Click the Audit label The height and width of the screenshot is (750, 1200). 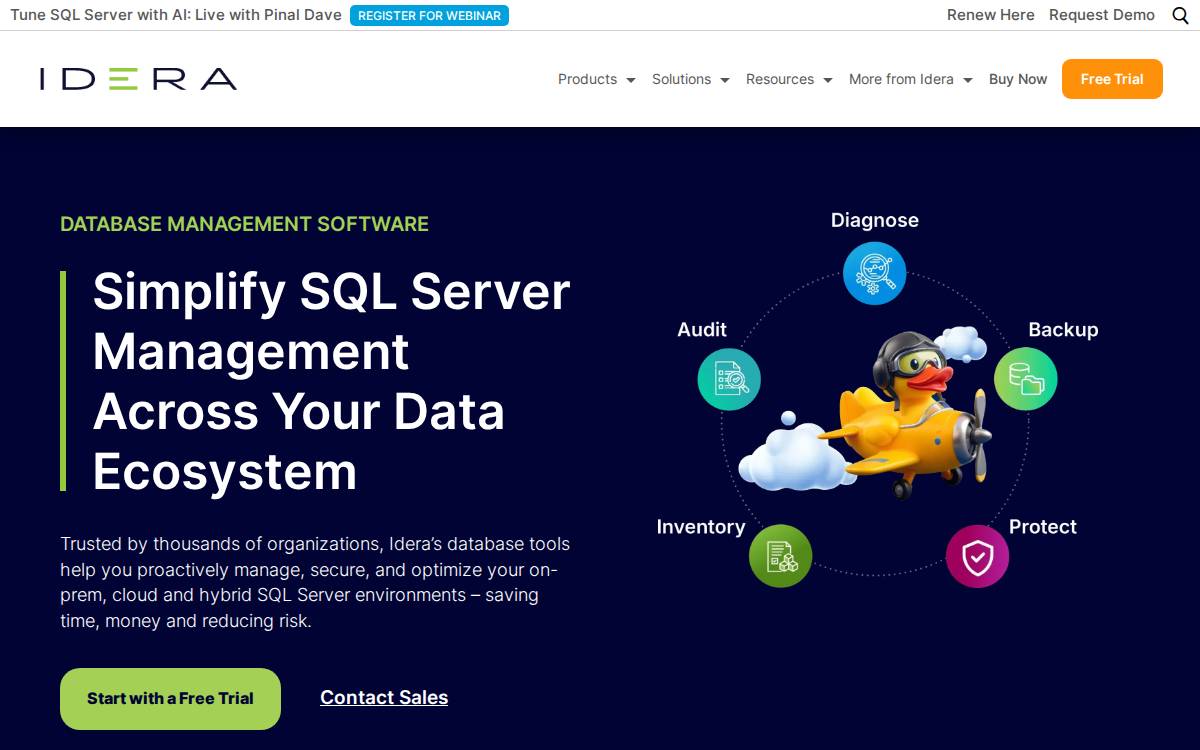(702, 329)
